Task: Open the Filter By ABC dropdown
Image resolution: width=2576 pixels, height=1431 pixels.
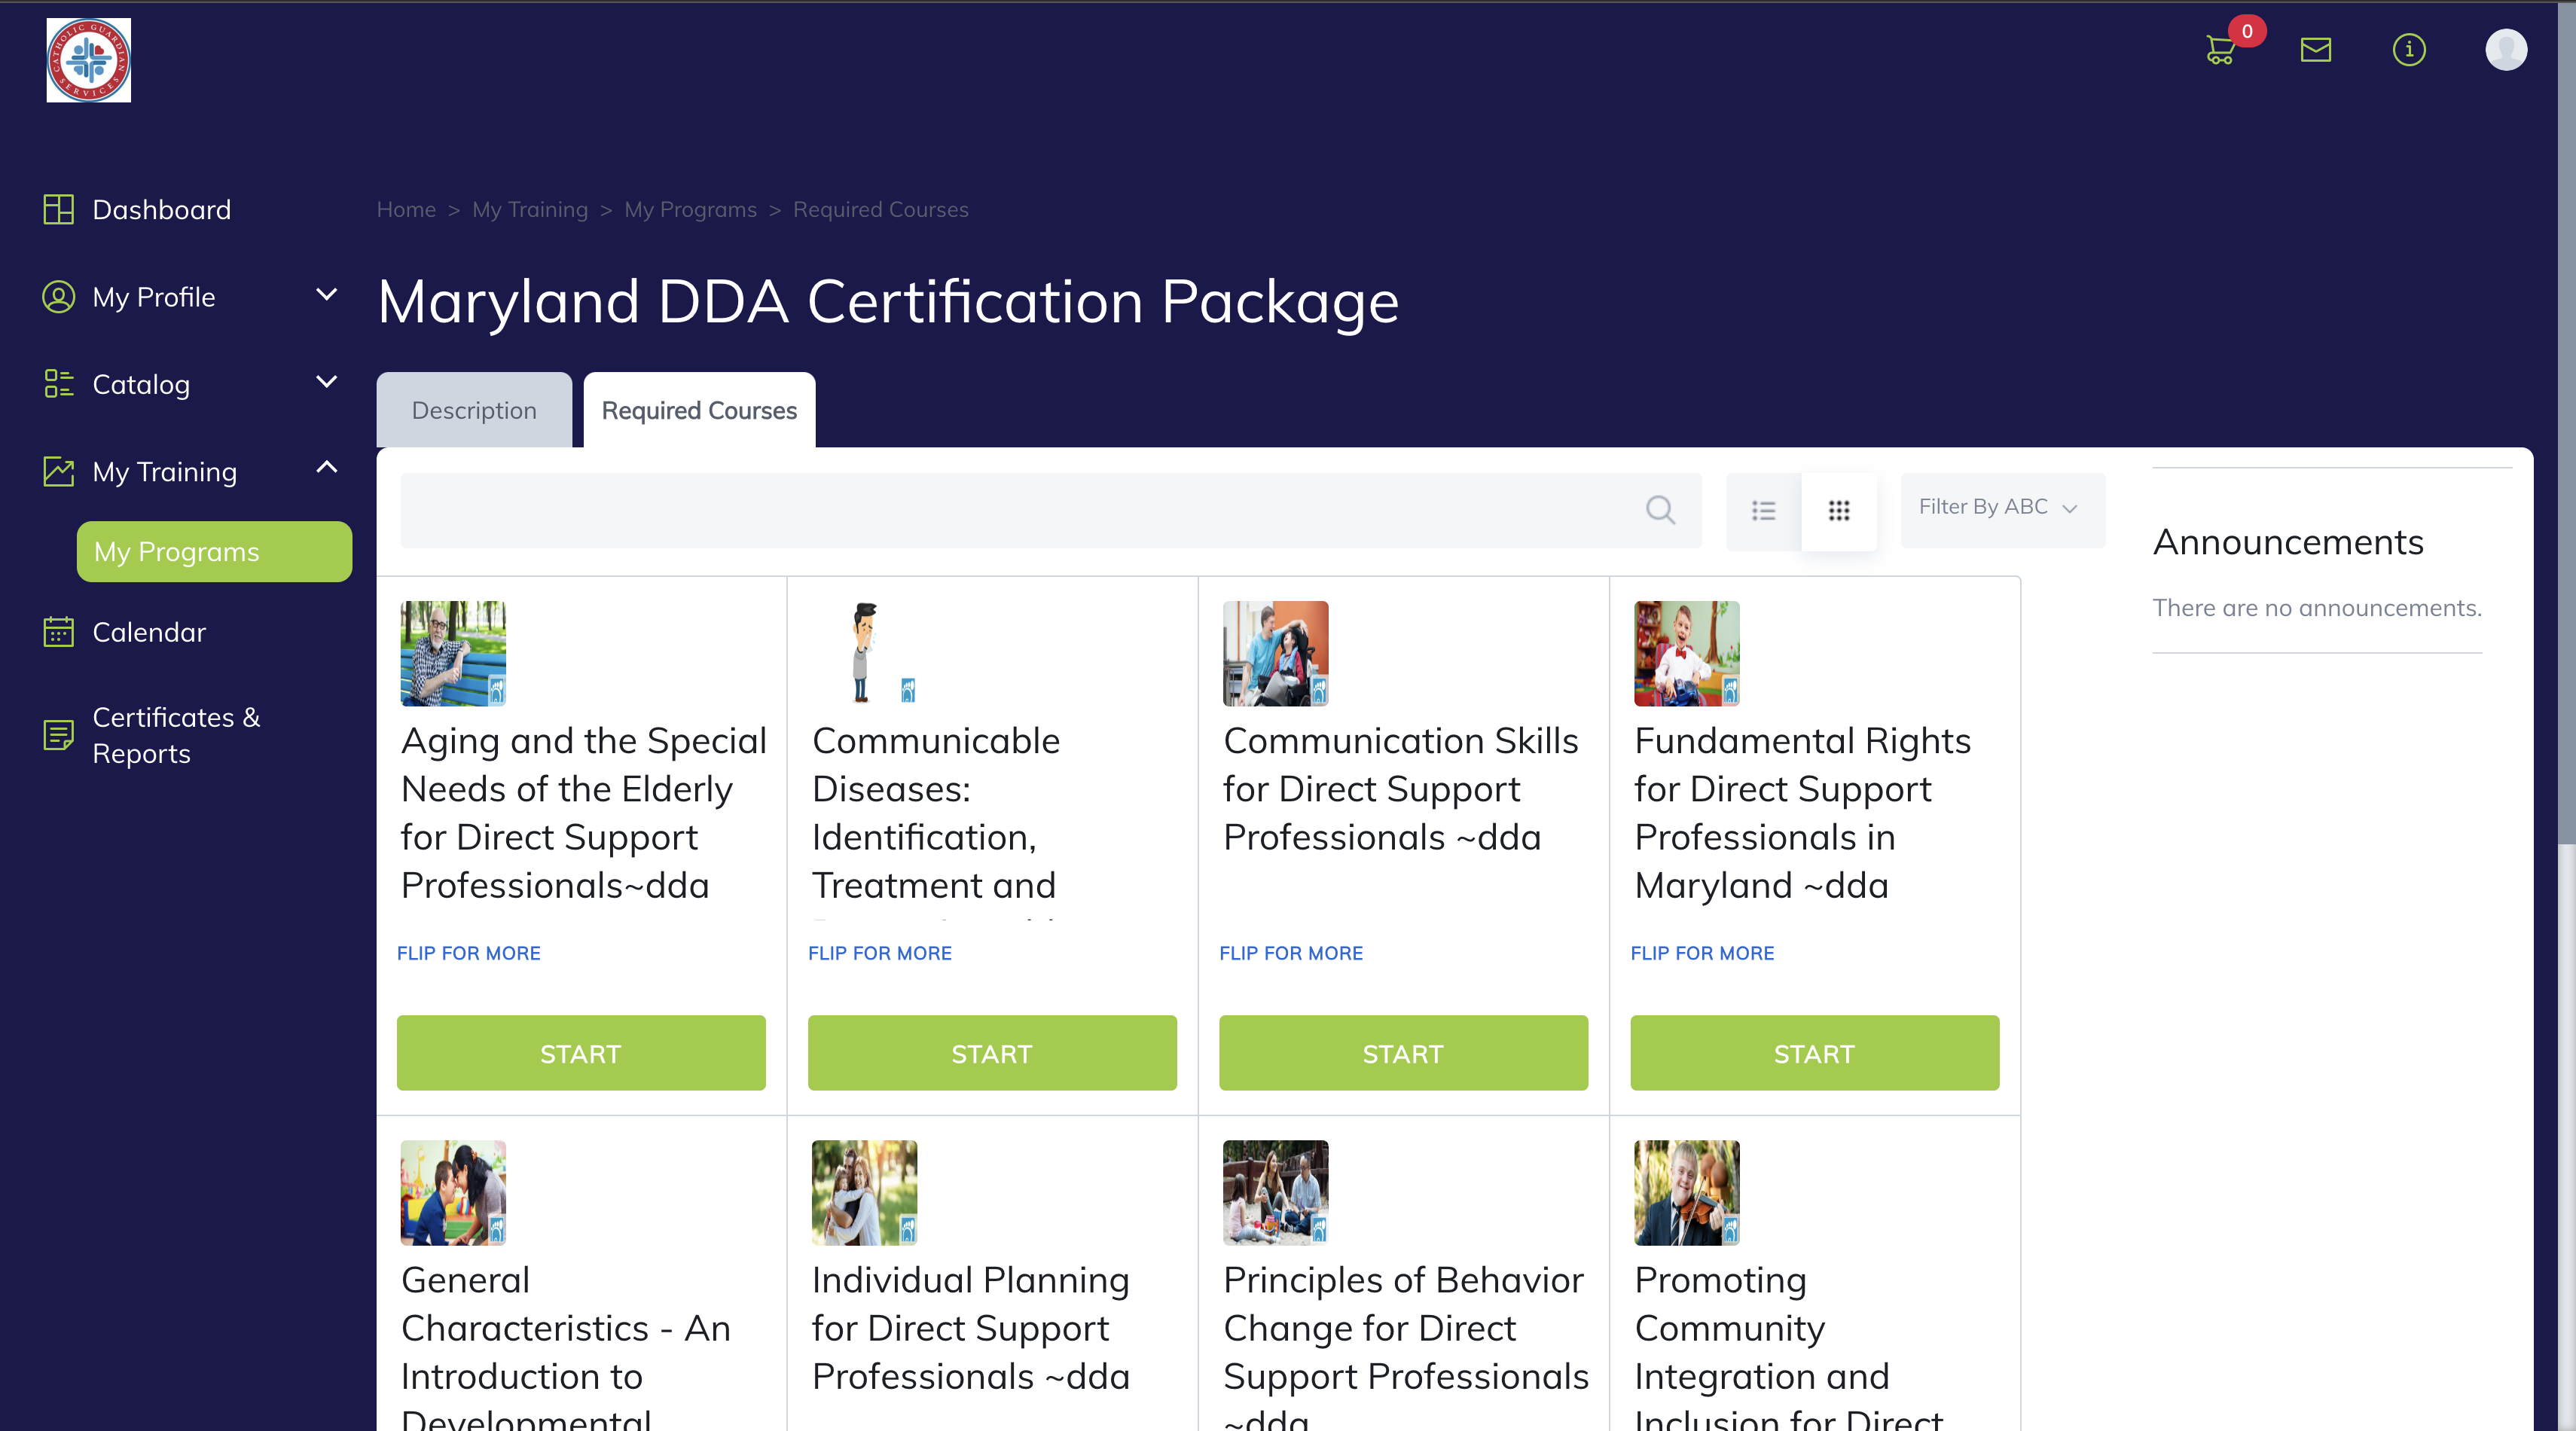Action: [x=2000, y=507]
